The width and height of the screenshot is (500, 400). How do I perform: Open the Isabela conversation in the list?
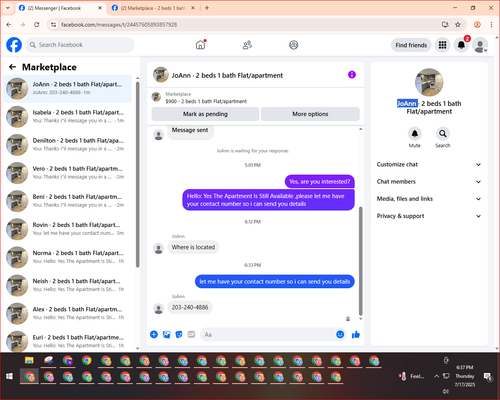pyautogui.click(x=67, y=117)
